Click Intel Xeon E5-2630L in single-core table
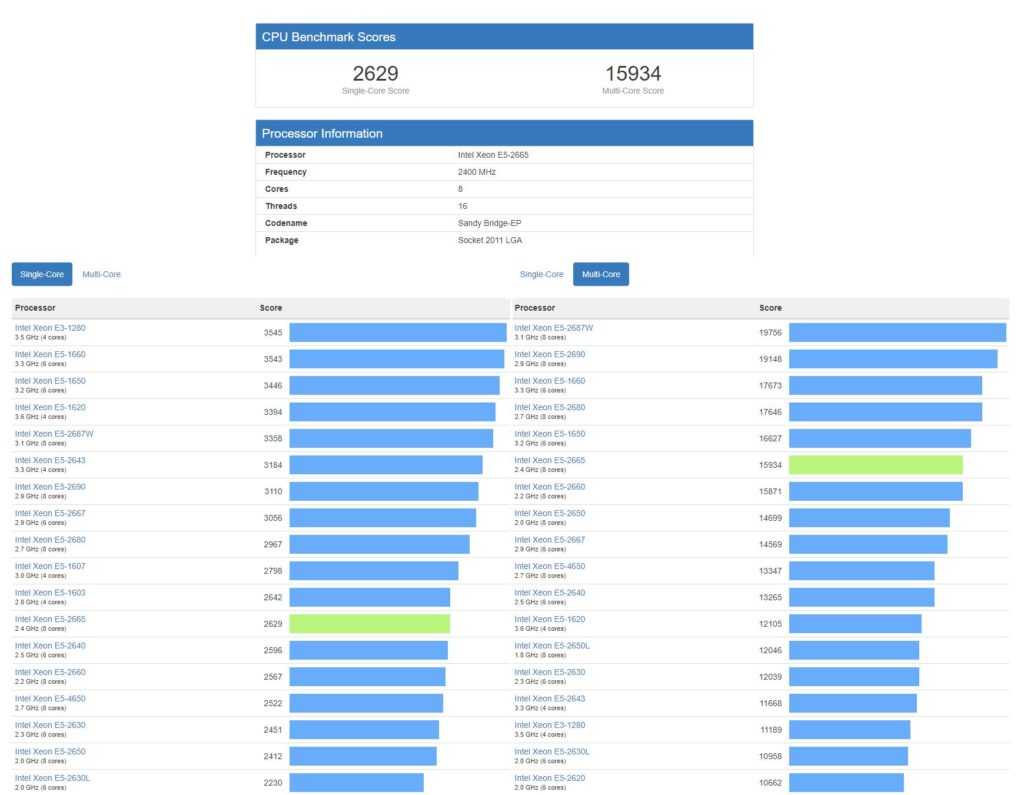 52,778
